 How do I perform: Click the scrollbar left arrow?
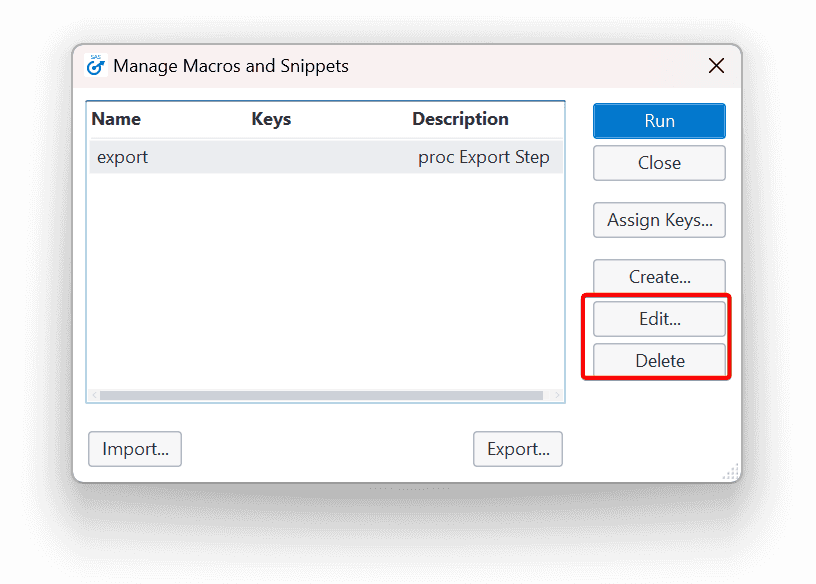pos(94,395)
